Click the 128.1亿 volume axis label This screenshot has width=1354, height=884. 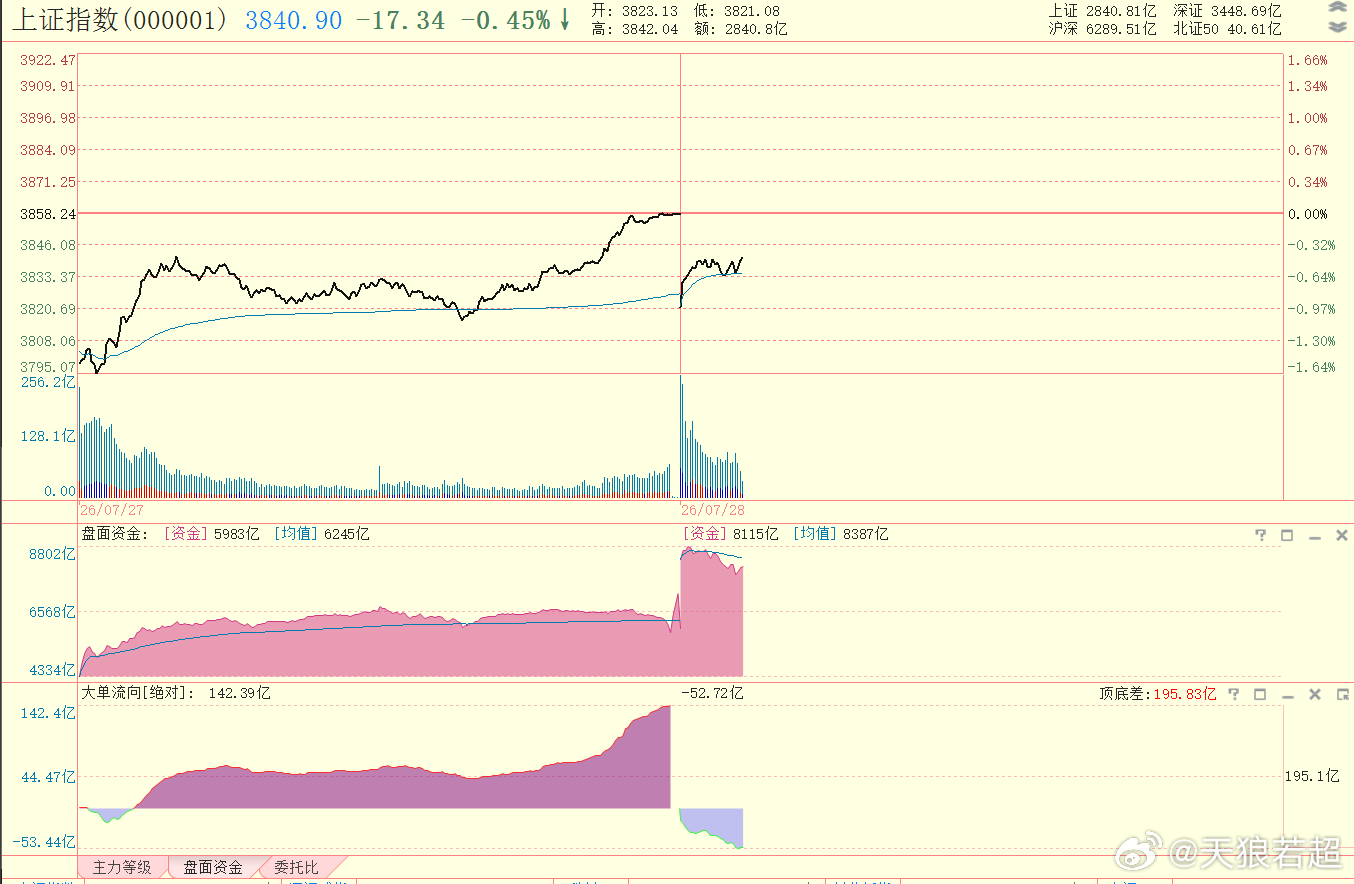click(49, 436)
